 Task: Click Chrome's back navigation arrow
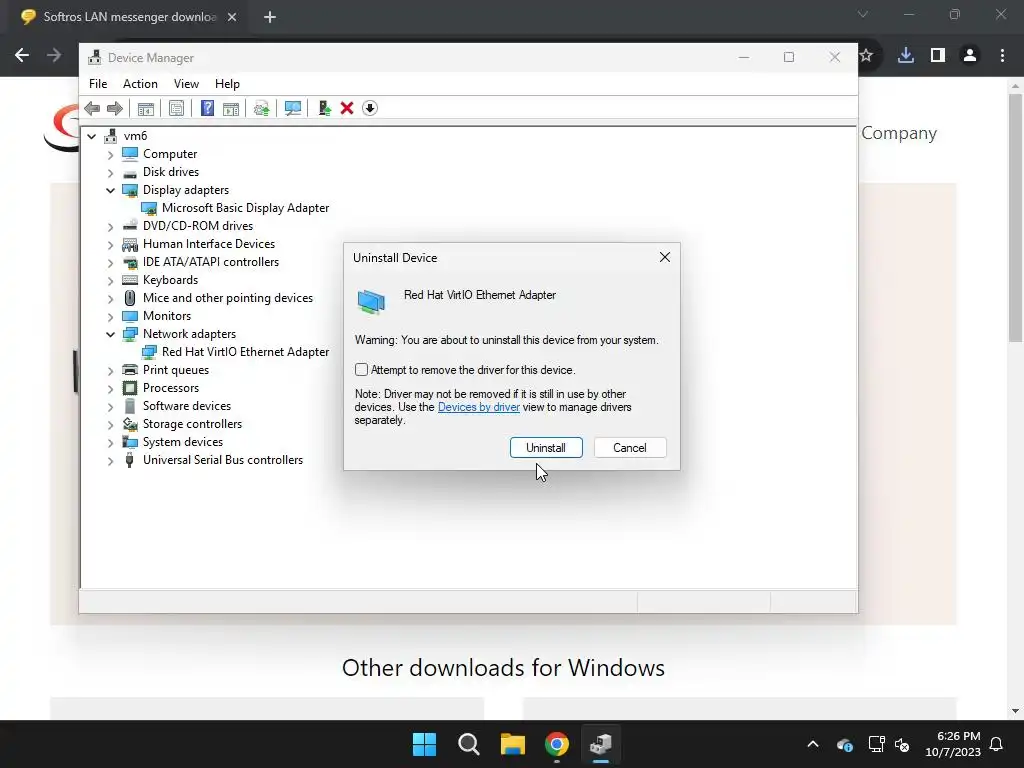22,56
